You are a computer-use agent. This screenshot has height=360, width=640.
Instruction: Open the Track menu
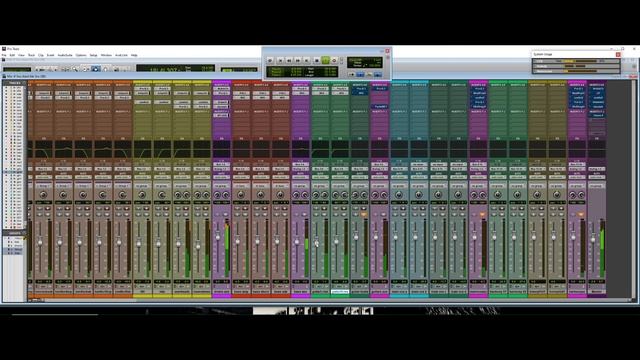click(31, 55)
